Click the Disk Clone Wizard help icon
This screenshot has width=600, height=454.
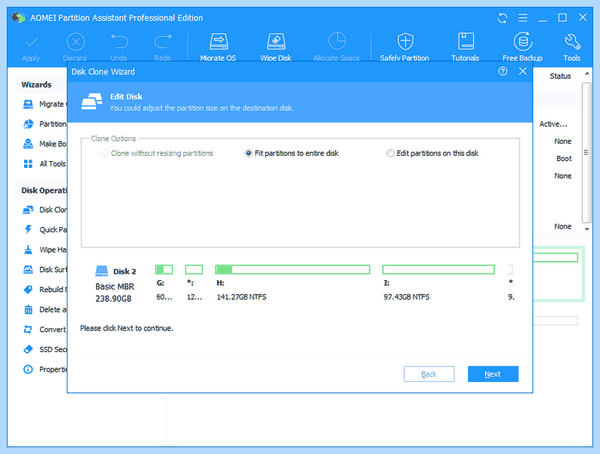pos(503,71)
